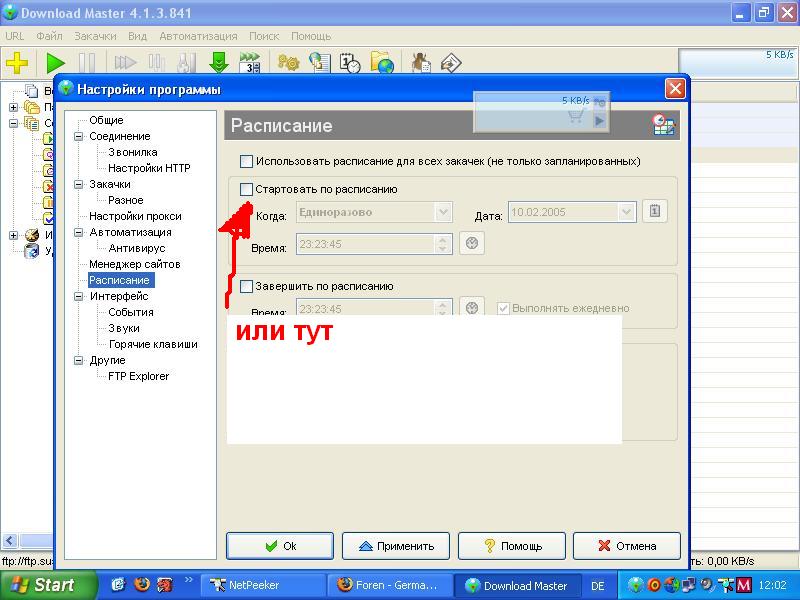This screenshot has width=800, height=600.
Task: Click the yellow plus add-download toolbar icon
Action: click(17, 63)
